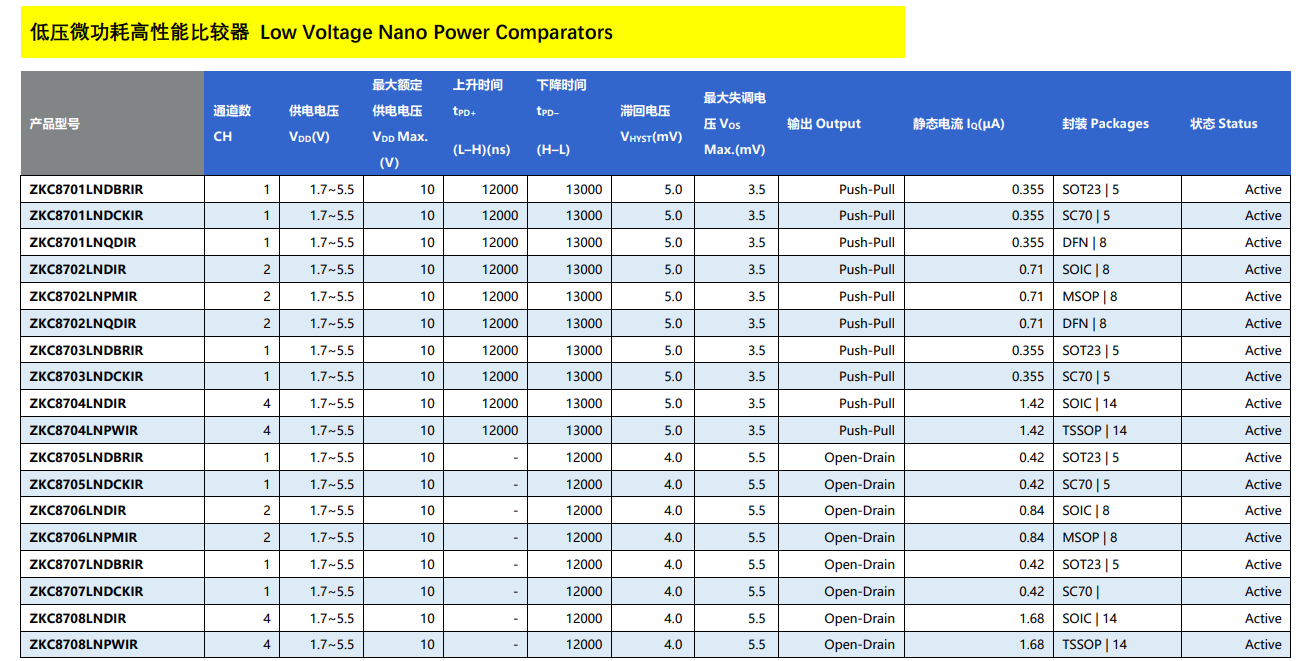Screen dimensions: 1312x661
Task: Click part number ZKC8701LNDBRIR
Action: point(87,189)
